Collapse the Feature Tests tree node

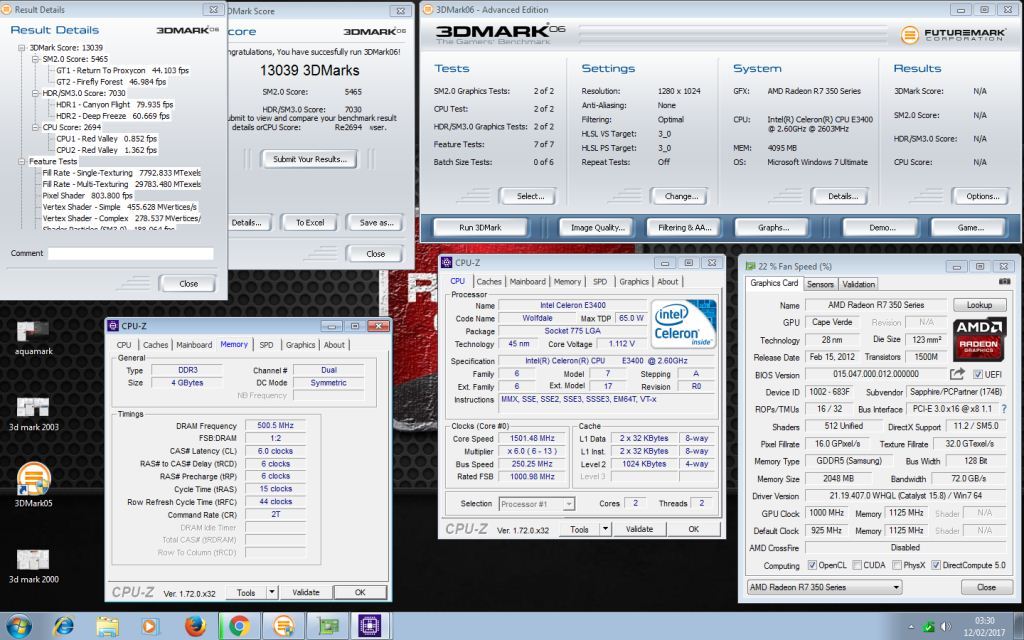tap(22, 161)
